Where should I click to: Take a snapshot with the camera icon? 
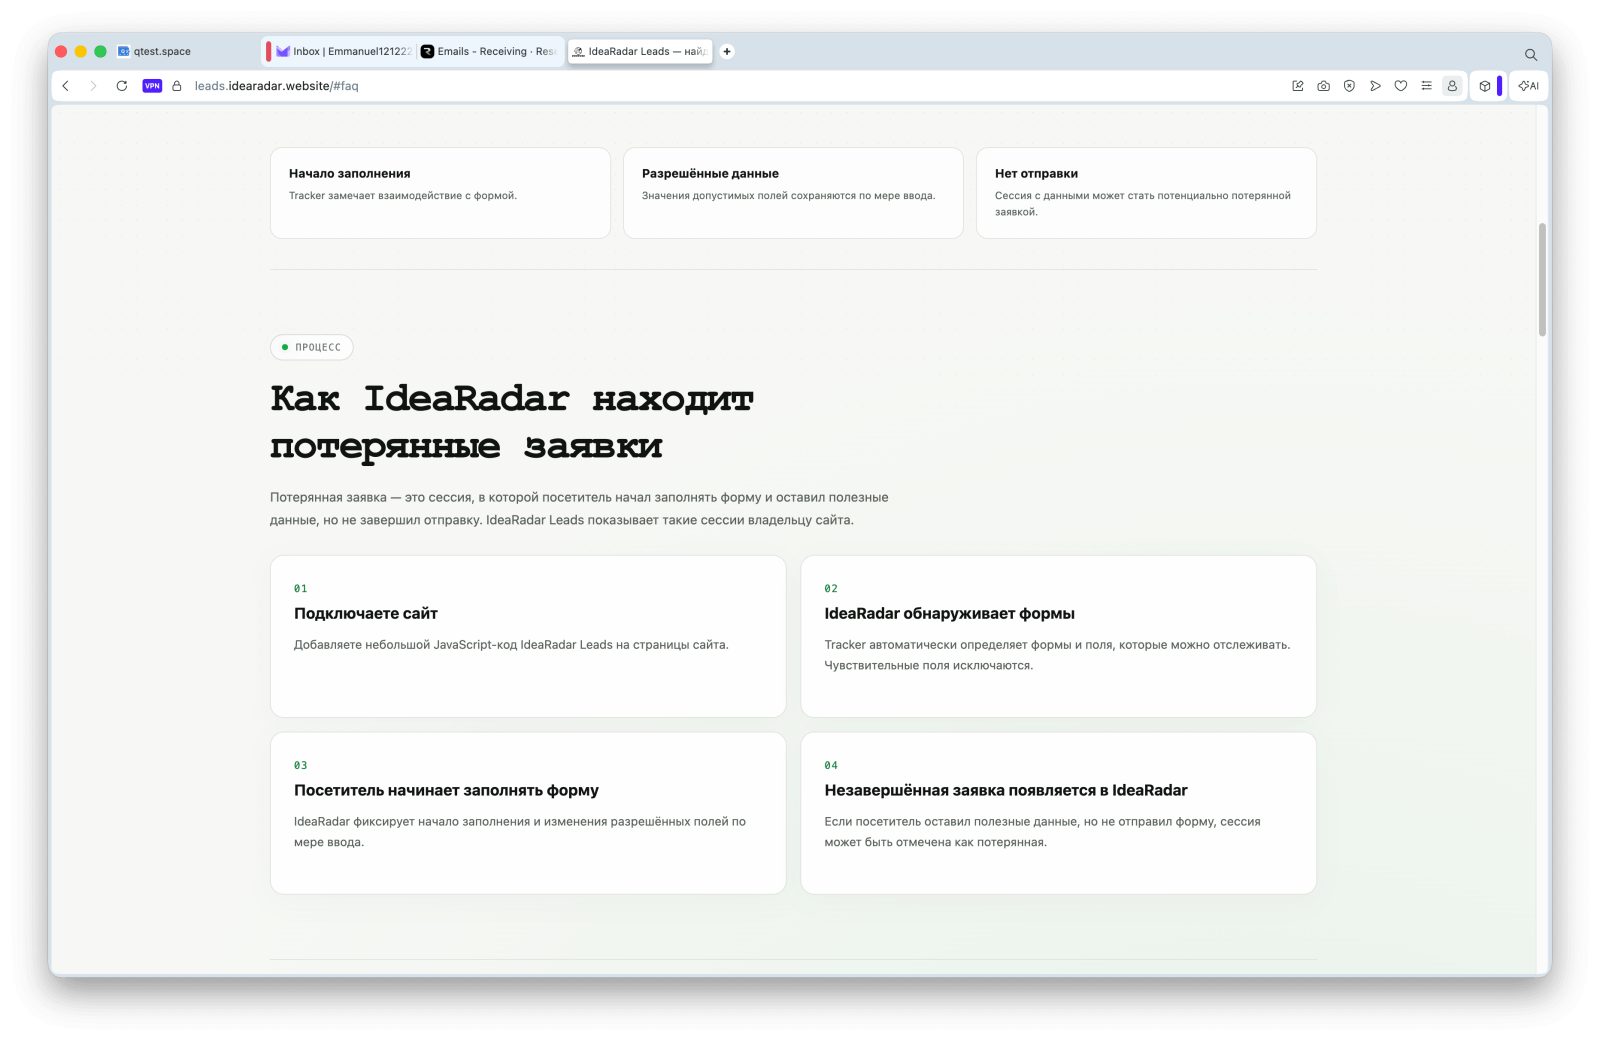(1324, 86)
